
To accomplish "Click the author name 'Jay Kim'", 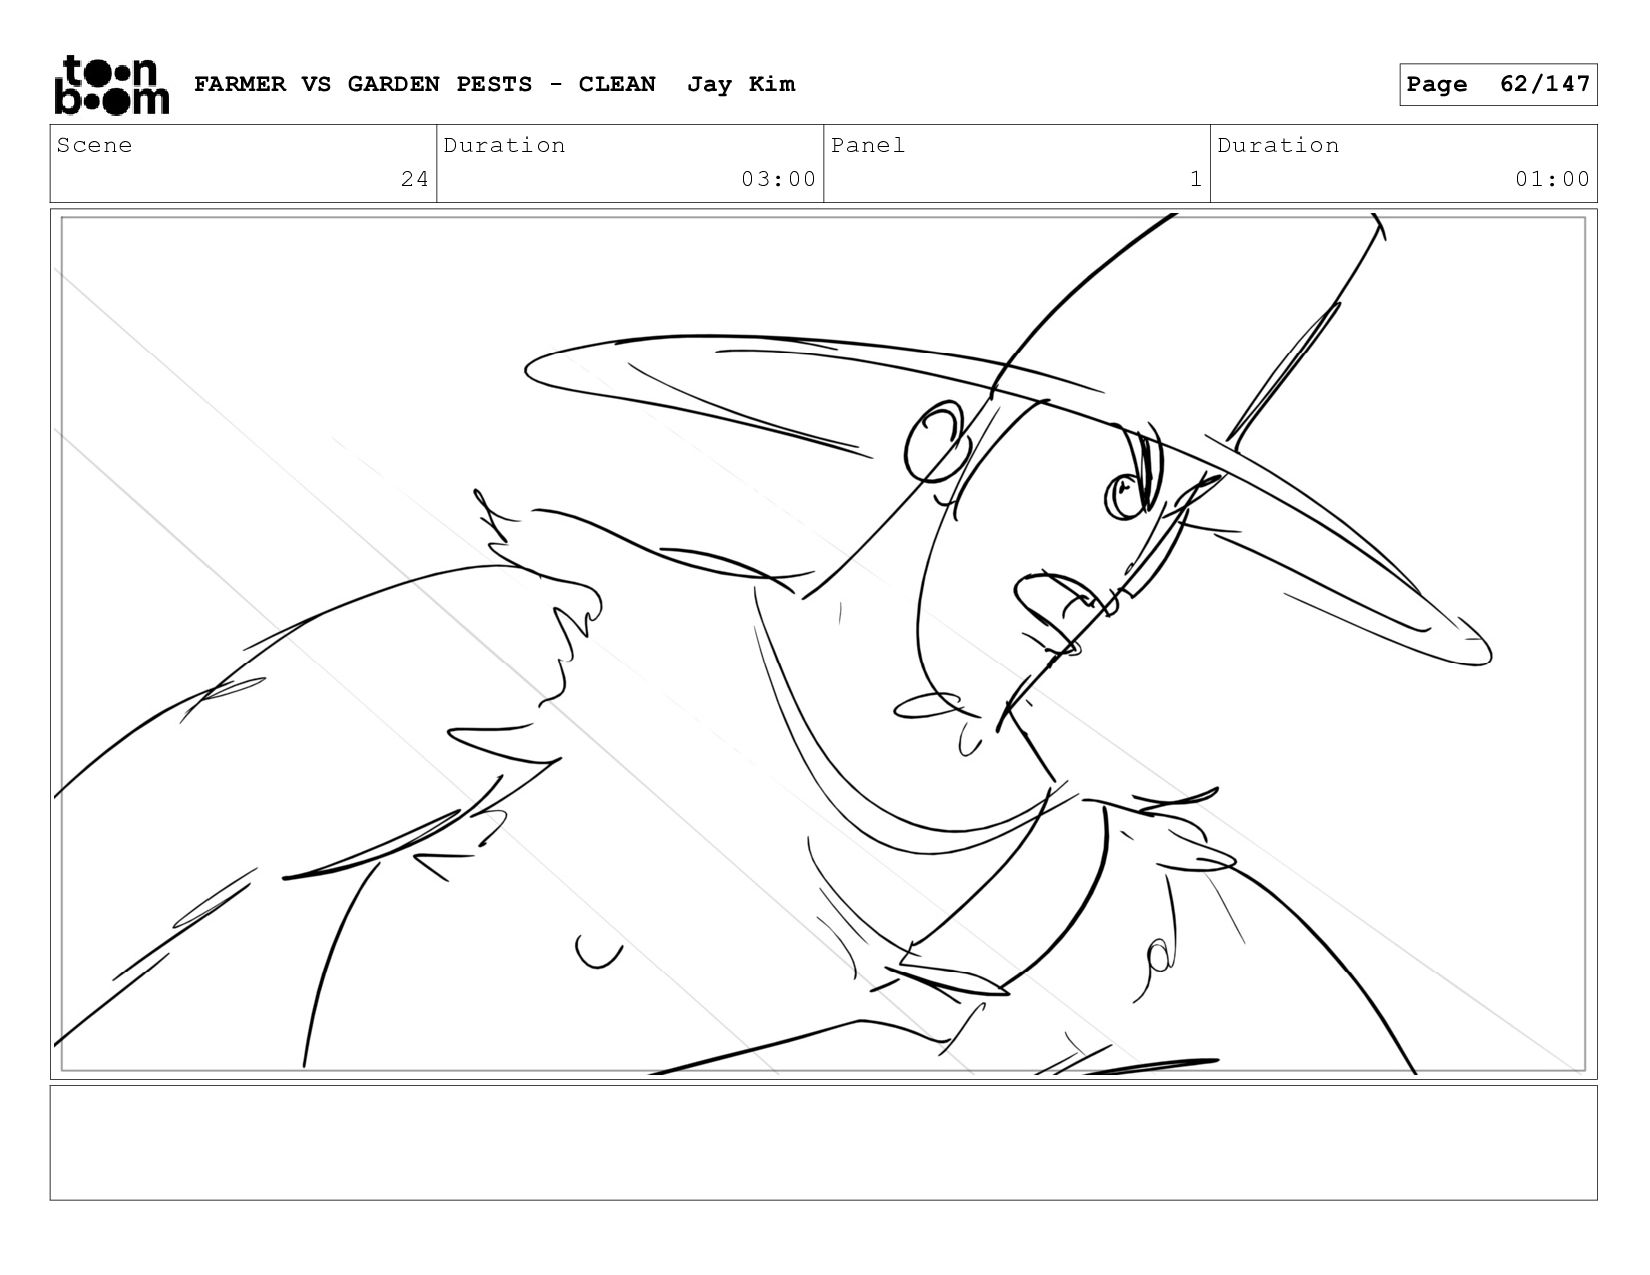I will pos(741,84).
